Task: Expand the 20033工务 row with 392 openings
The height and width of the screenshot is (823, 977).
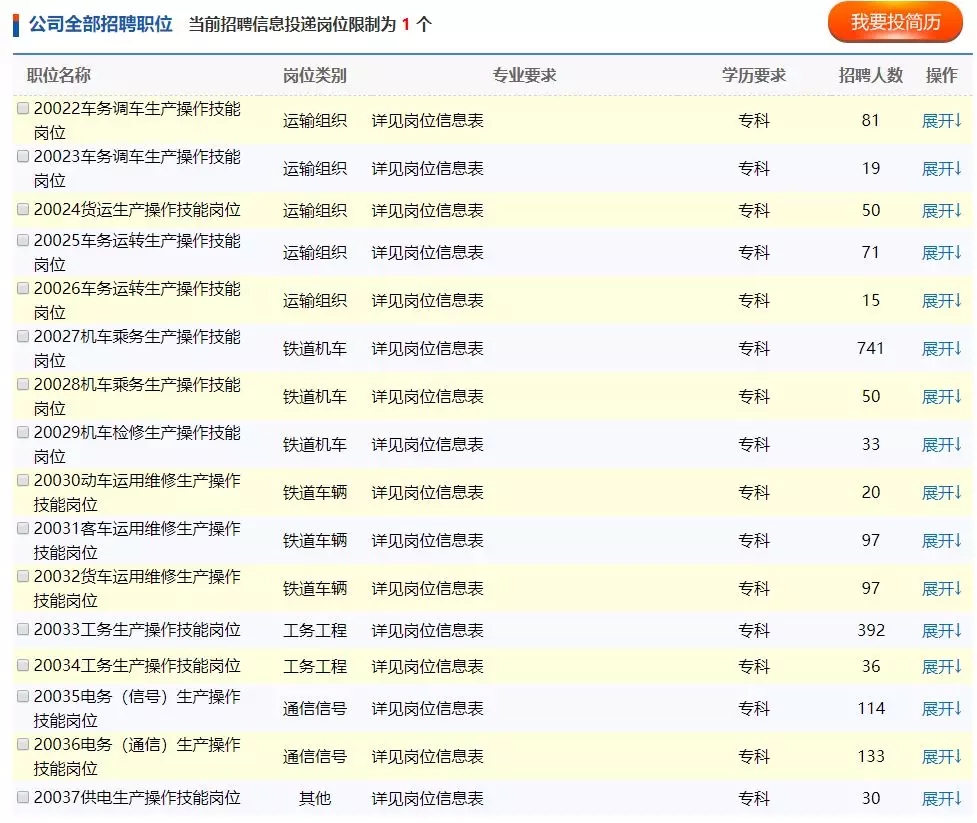Action: coord(941,631)
